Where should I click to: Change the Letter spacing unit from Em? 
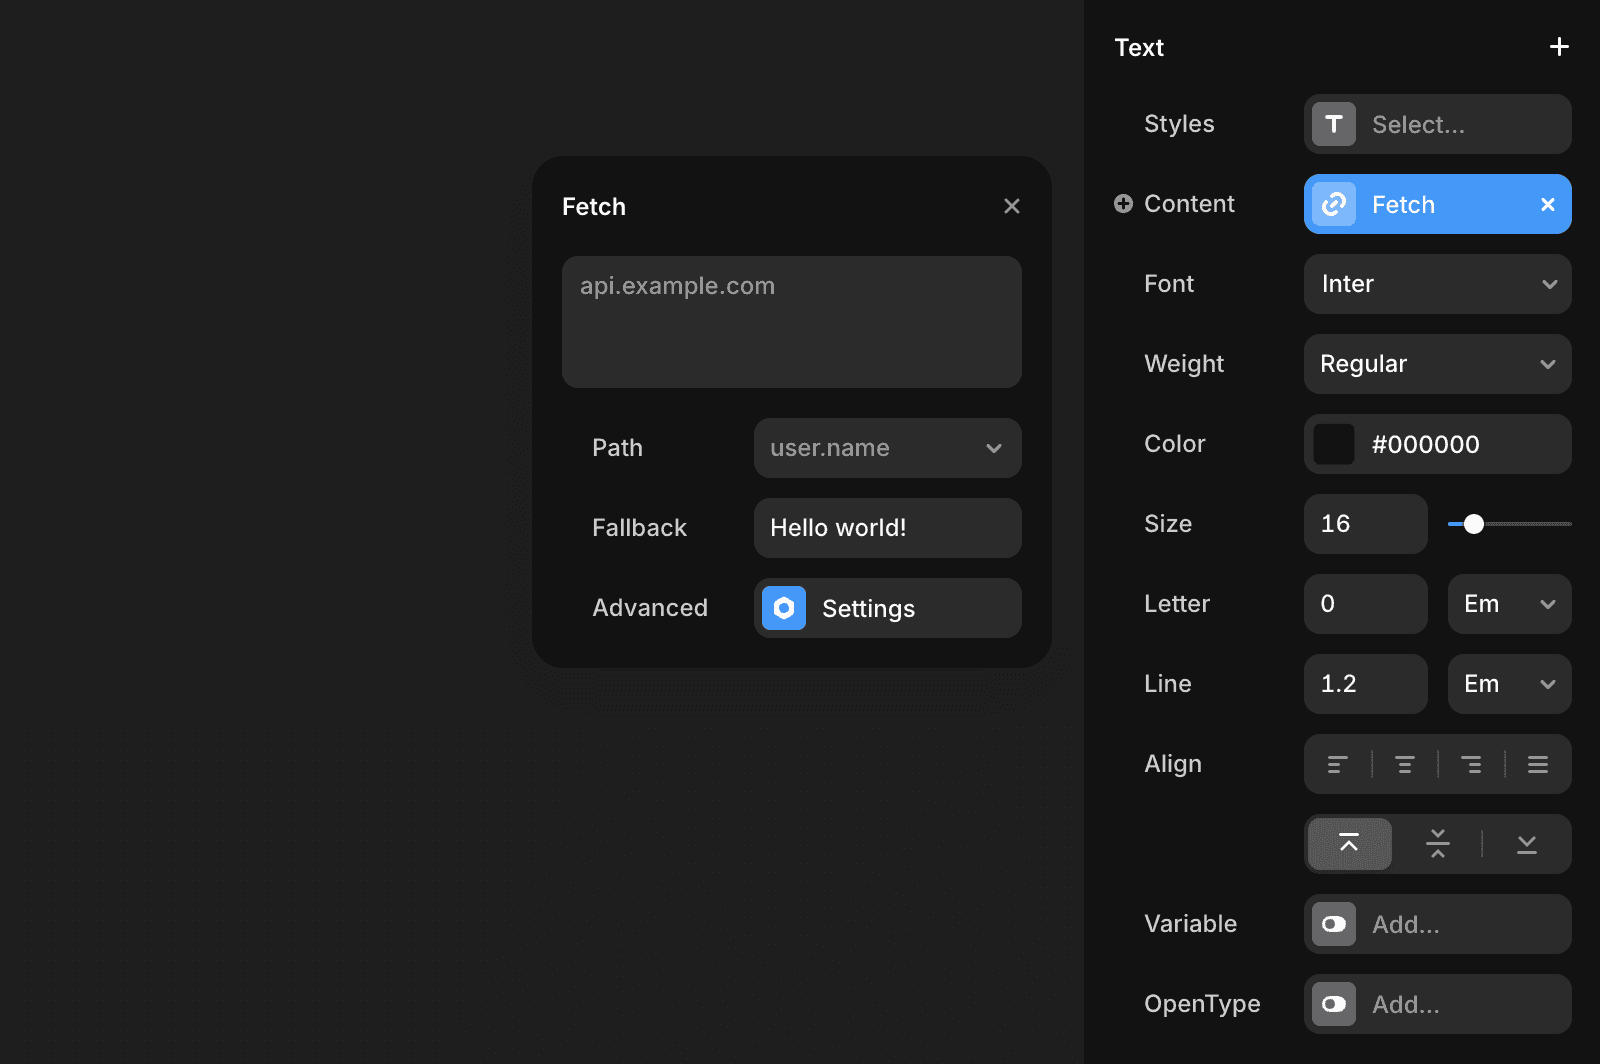tap(1508, 604)
